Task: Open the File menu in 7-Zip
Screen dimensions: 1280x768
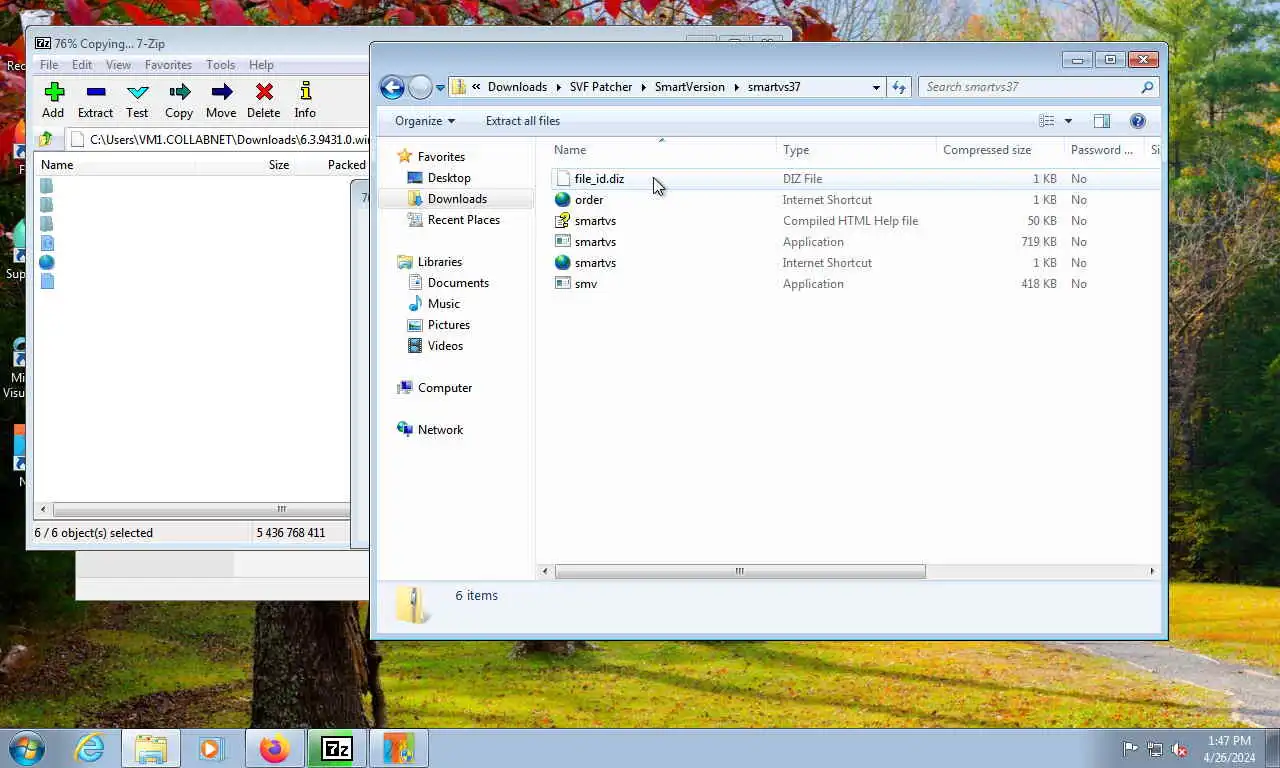Action: (x=48, y=65)
